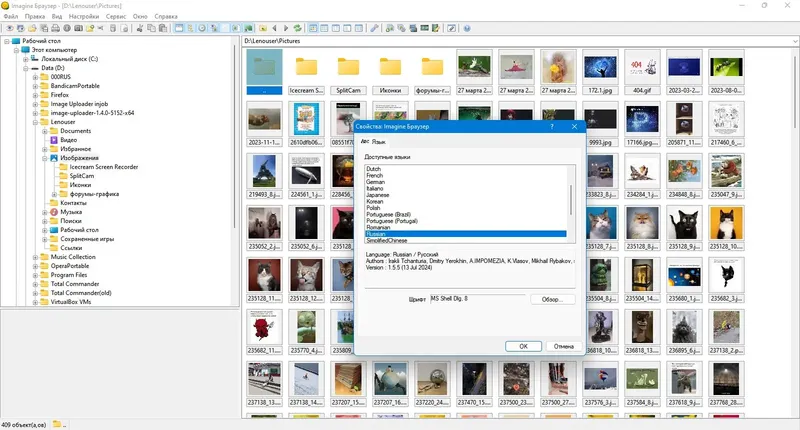The image size is (800, 430).
Task: Open the Правка menu
Action: click(x=35, y=16)
